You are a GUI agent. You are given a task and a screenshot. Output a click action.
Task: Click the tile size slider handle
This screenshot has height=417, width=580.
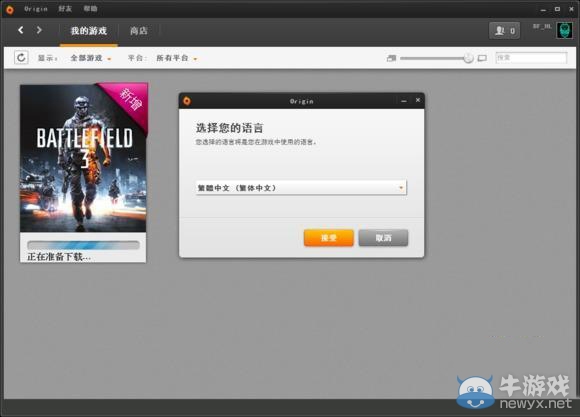pos(468,58)
